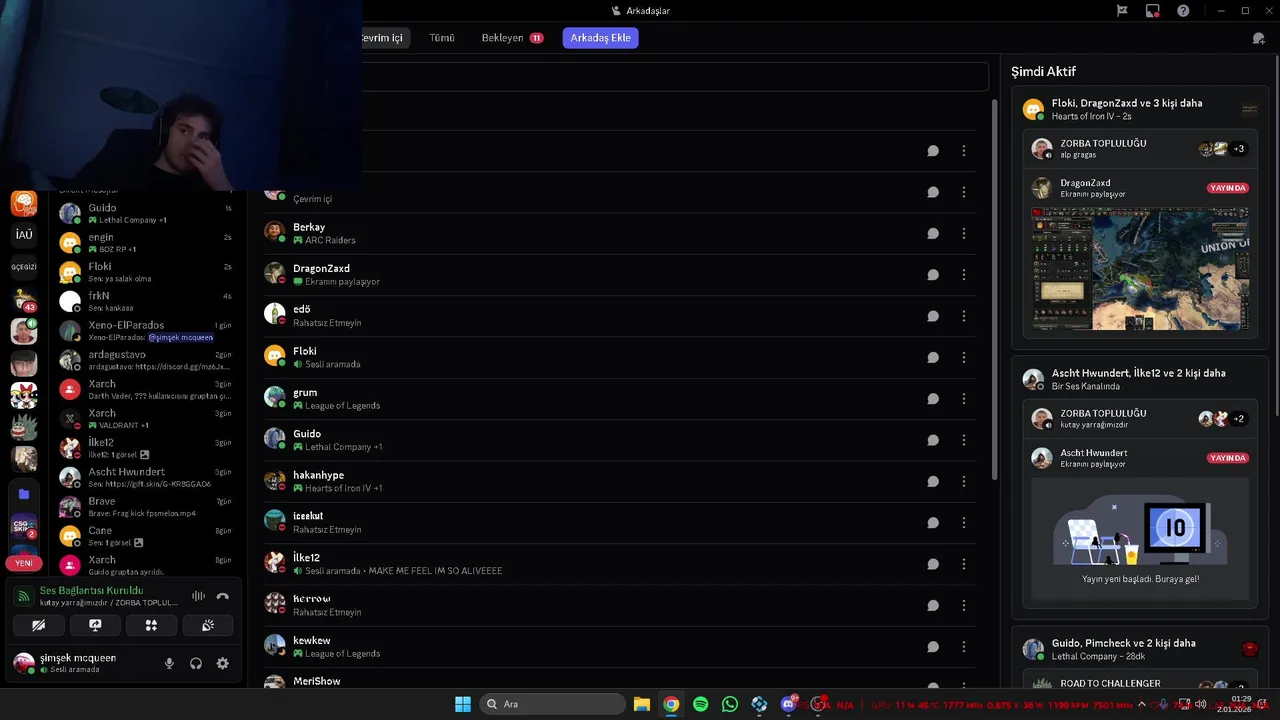Open Brave direct message
The width and height of the screenshot is (1280, 720).
click(x=146, y=507)
